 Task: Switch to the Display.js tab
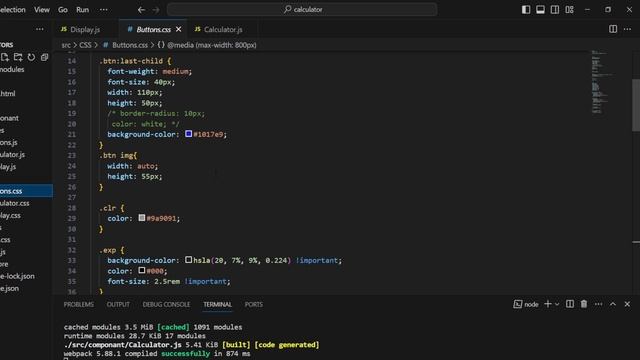[x=85, y=29]
